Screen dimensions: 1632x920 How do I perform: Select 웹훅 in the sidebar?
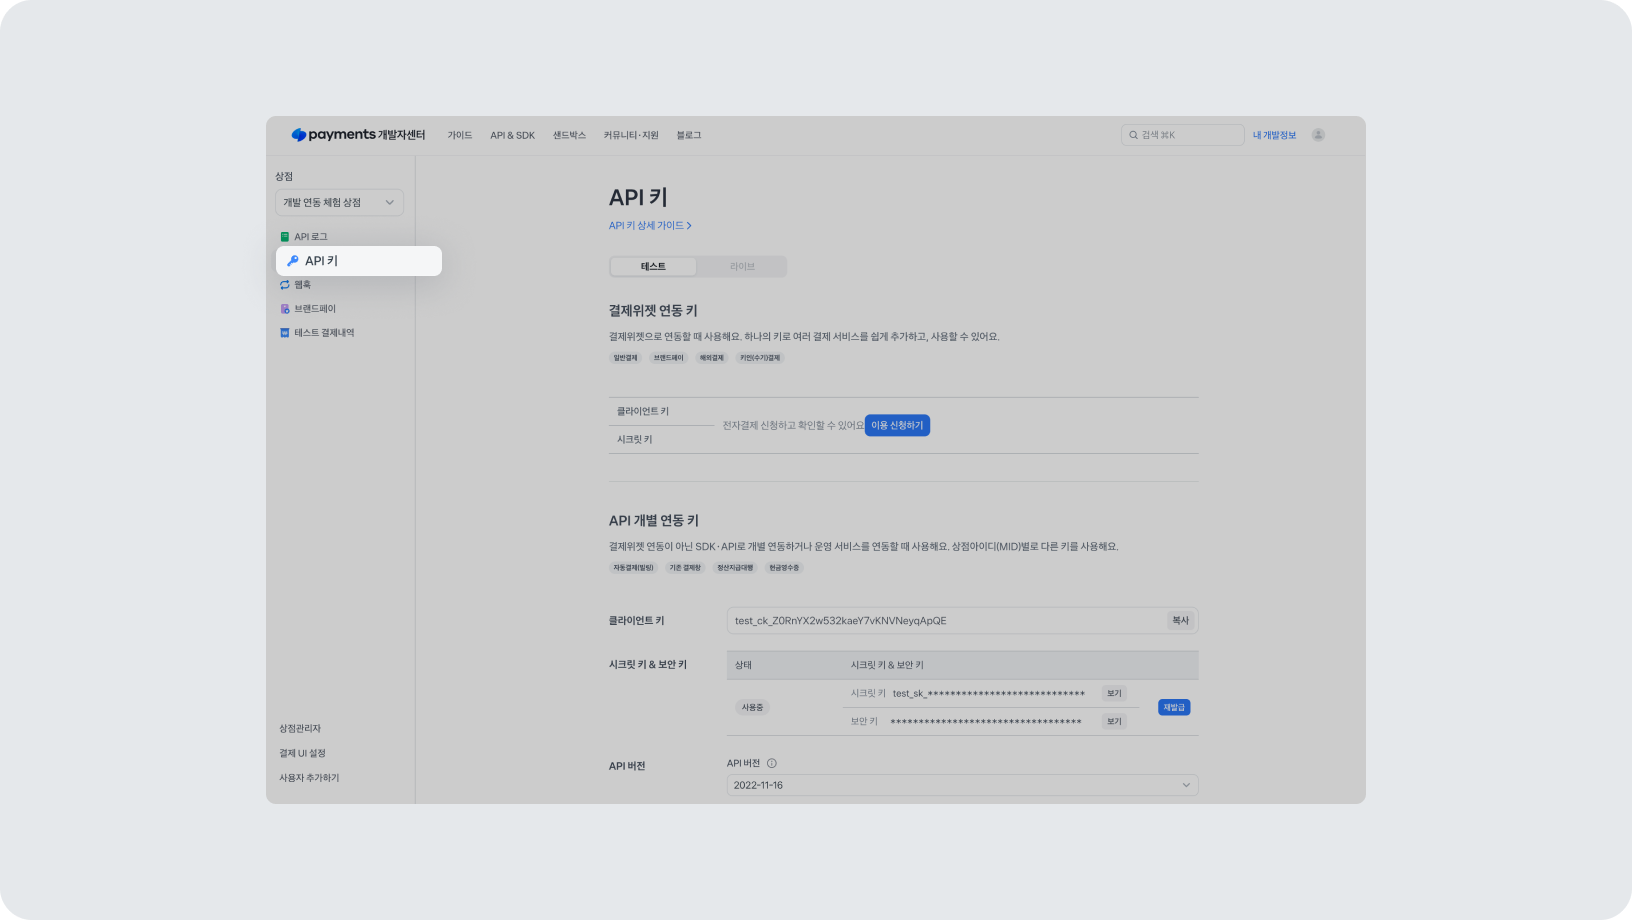[x=302, y=285]
